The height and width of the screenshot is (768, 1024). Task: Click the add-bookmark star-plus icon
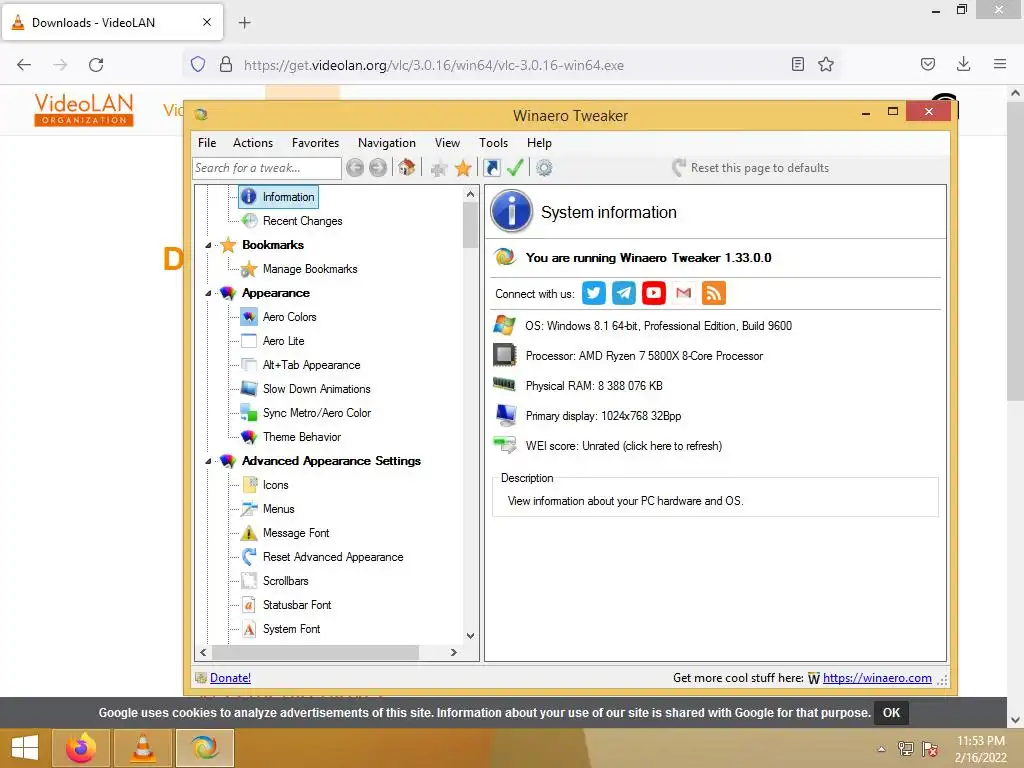coord(439,168)
